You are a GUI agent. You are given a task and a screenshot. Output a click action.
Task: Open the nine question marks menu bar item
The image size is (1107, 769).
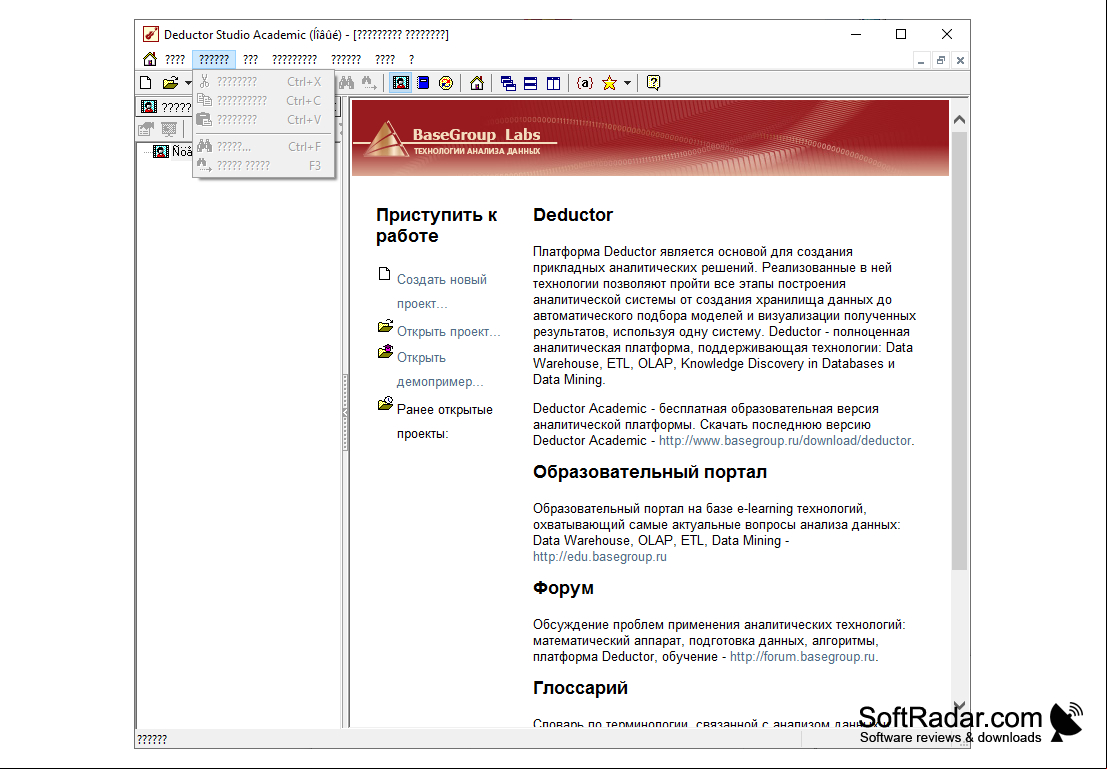coord(294,59)
